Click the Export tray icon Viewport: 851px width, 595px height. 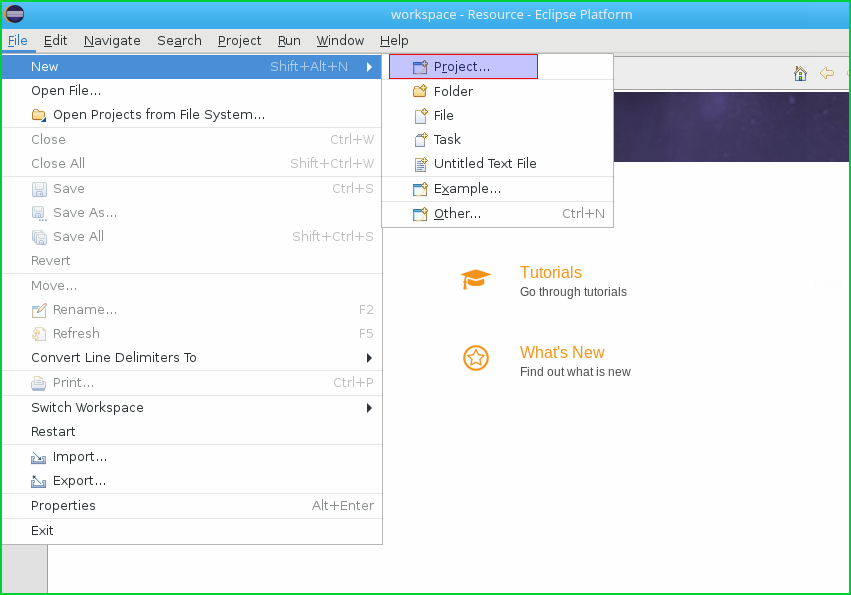(x=39, y=482)
